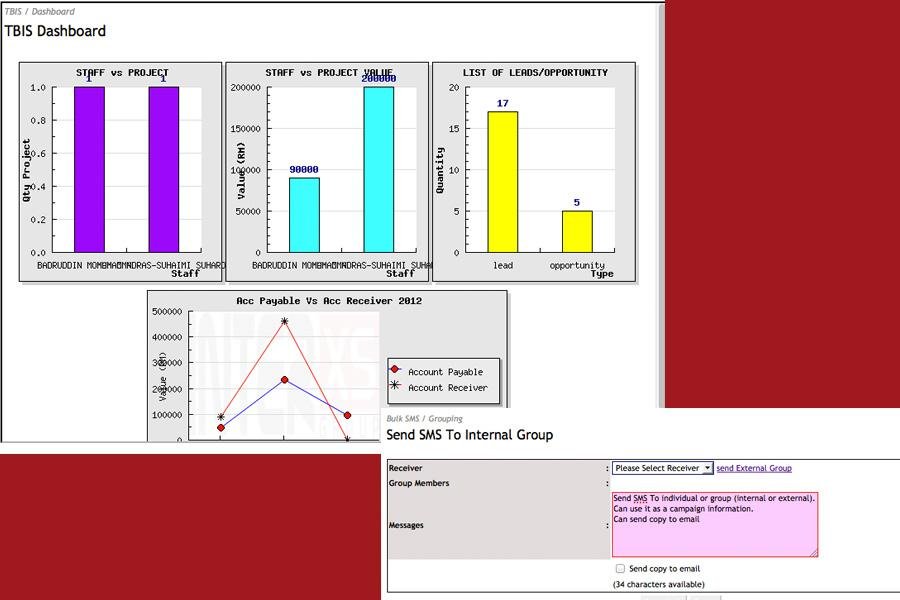Click the peak point on the red payable line
Screen dimensions: 900x600
click(284, 320)
